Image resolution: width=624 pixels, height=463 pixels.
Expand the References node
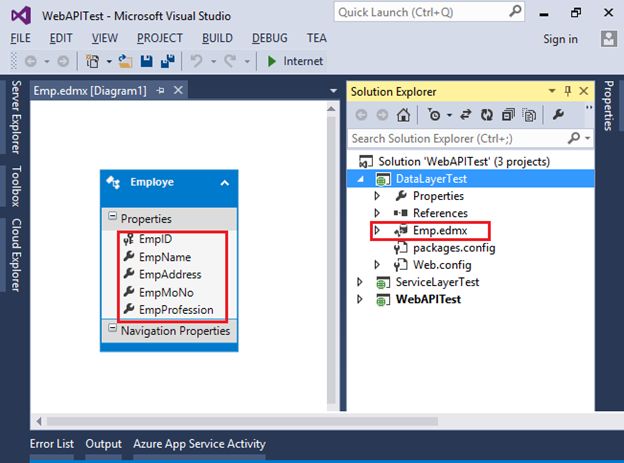coord(377,213)
